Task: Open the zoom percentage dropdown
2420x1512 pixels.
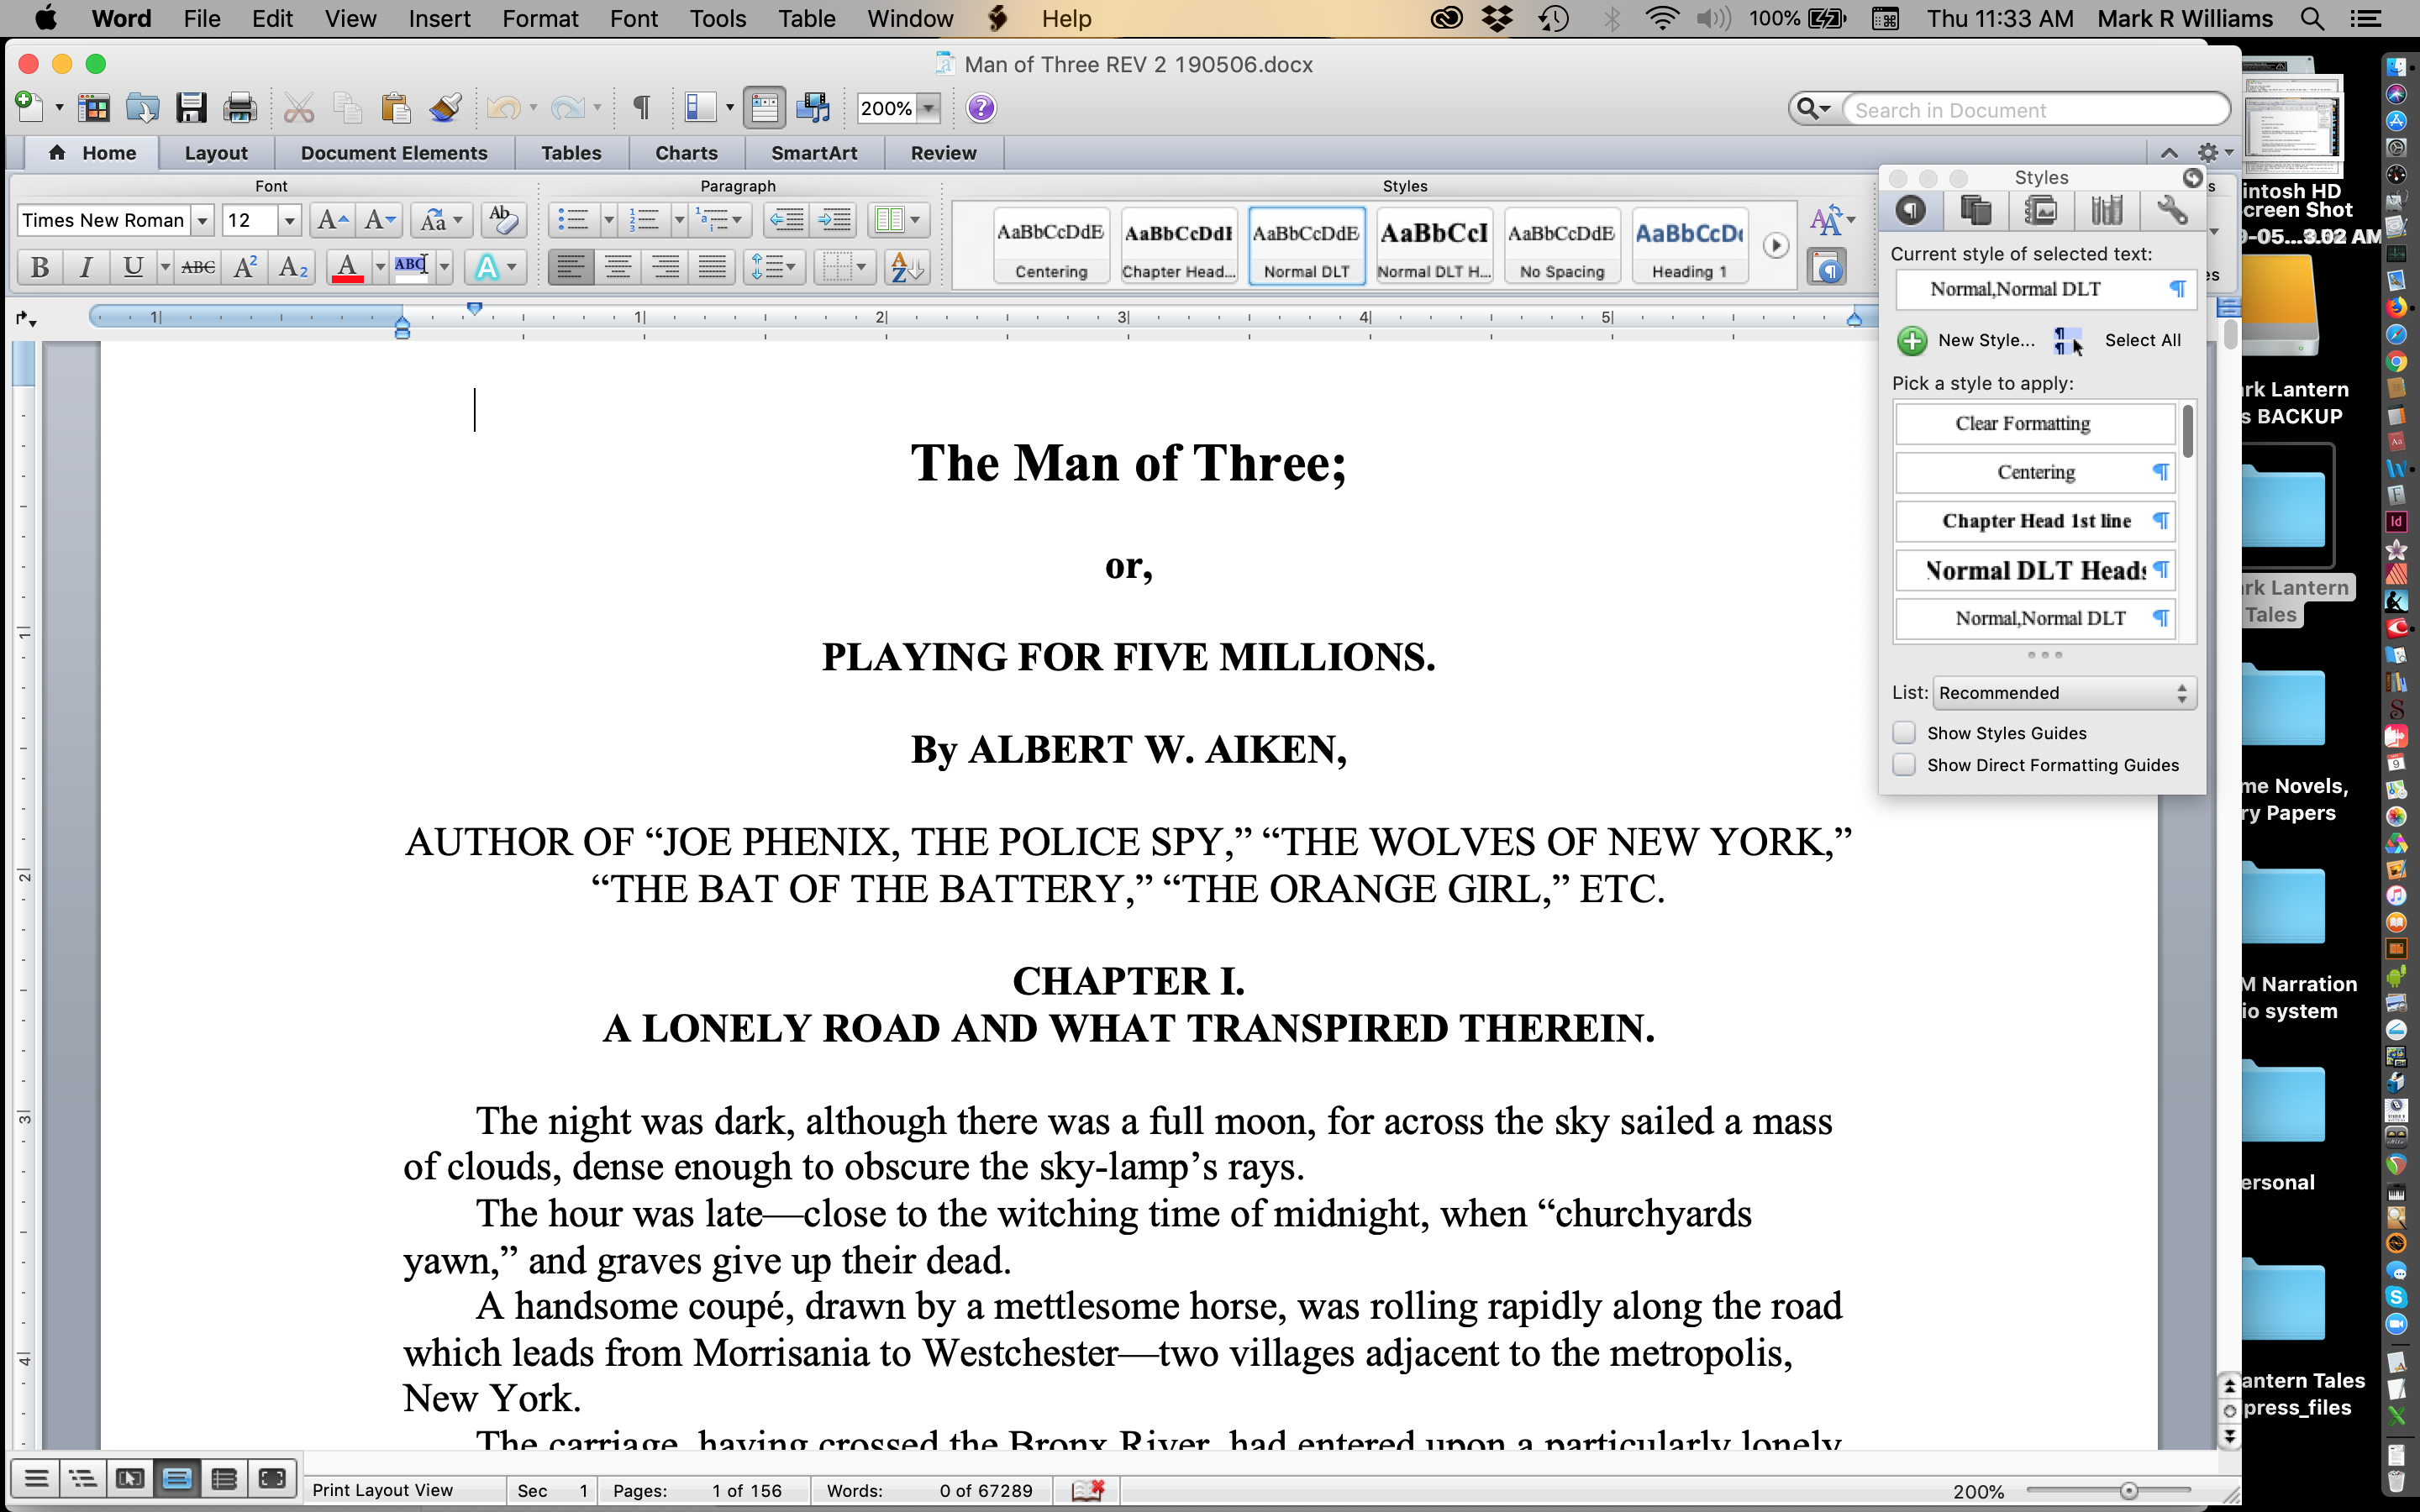Action: 929,108
